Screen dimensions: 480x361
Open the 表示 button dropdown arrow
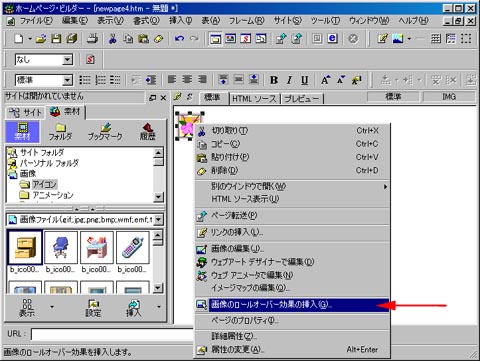tap(52, 307)
